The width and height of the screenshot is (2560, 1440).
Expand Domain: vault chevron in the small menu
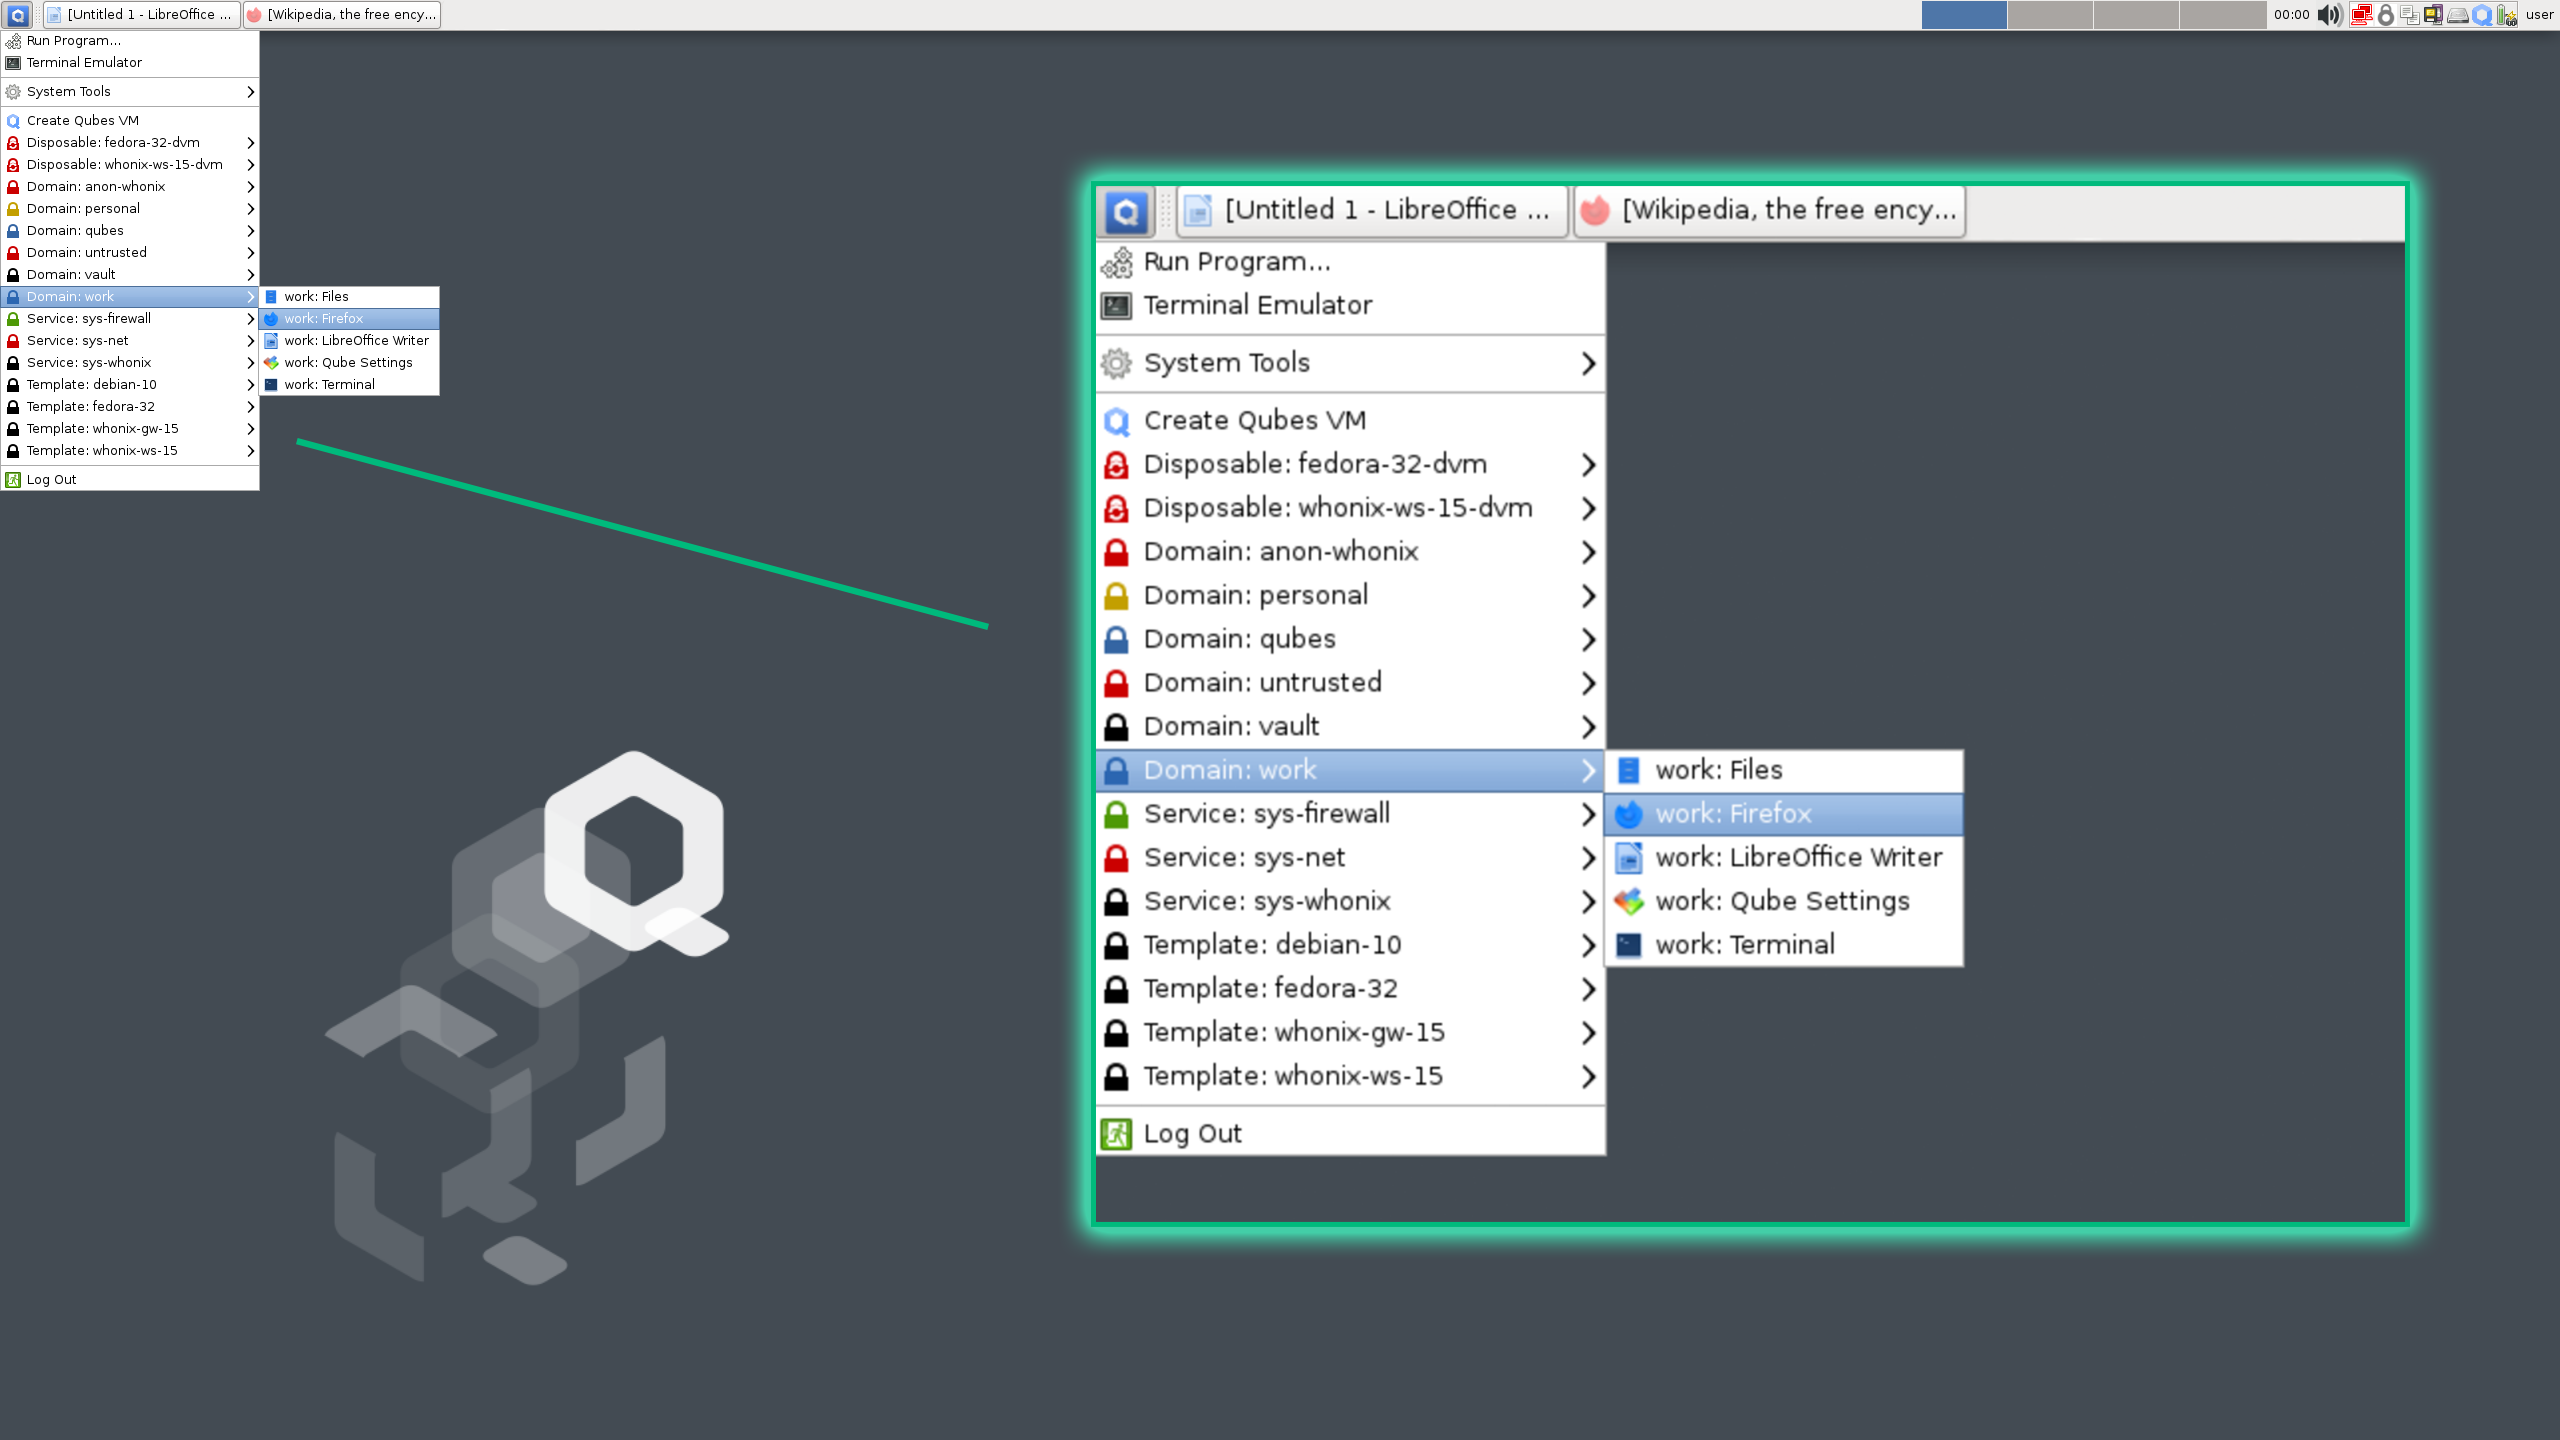coord(250,275)
